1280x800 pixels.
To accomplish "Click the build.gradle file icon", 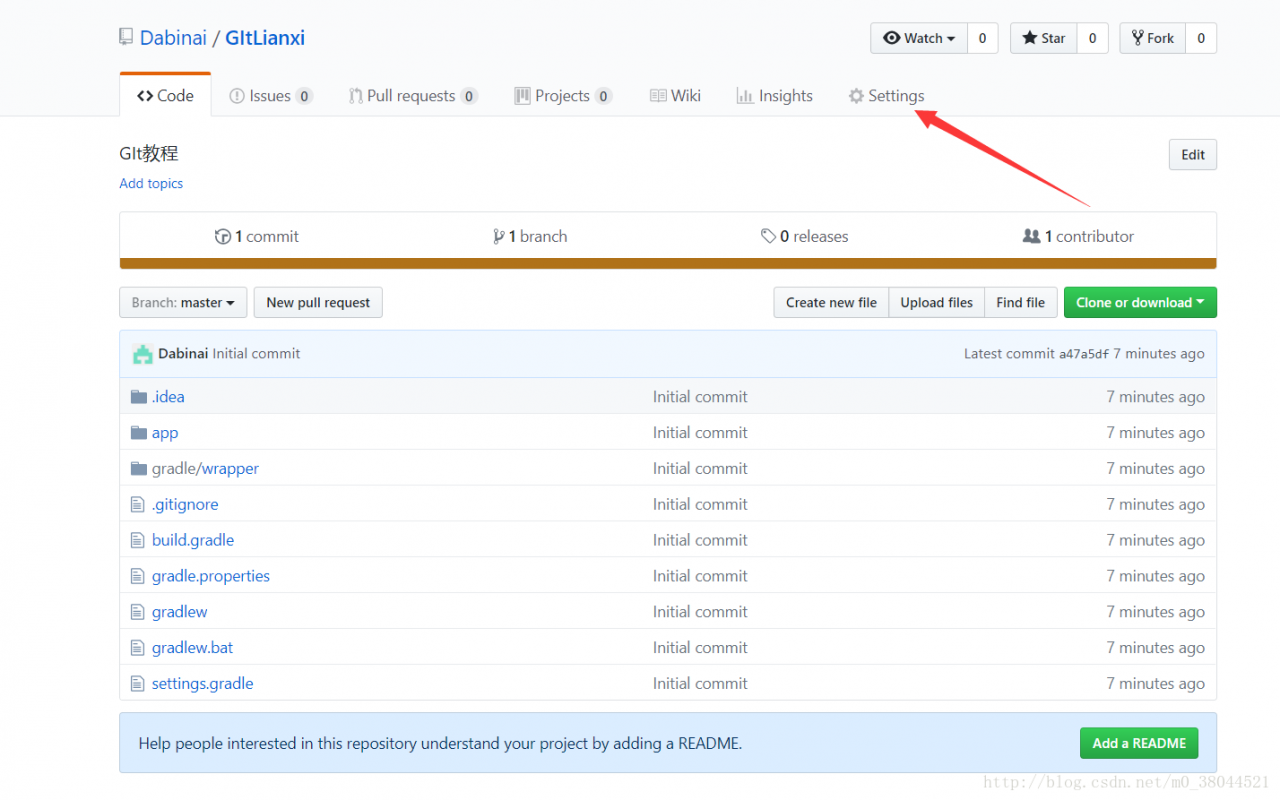I will [x=138, y=540].
